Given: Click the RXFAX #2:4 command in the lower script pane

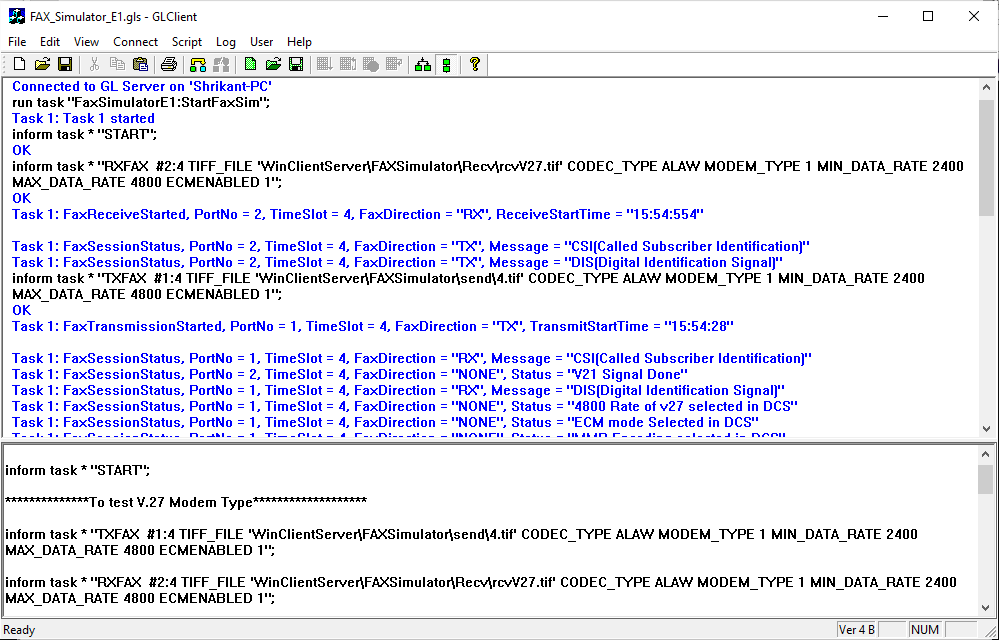Looking at the screenshot, I should click(480, 590).
